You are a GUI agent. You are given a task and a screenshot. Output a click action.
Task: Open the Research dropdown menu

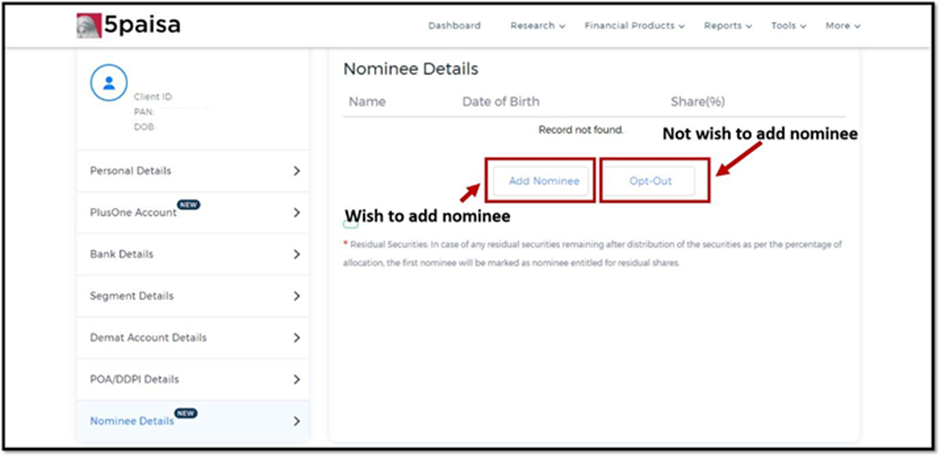pyautogui.click(x=538, y=26)
